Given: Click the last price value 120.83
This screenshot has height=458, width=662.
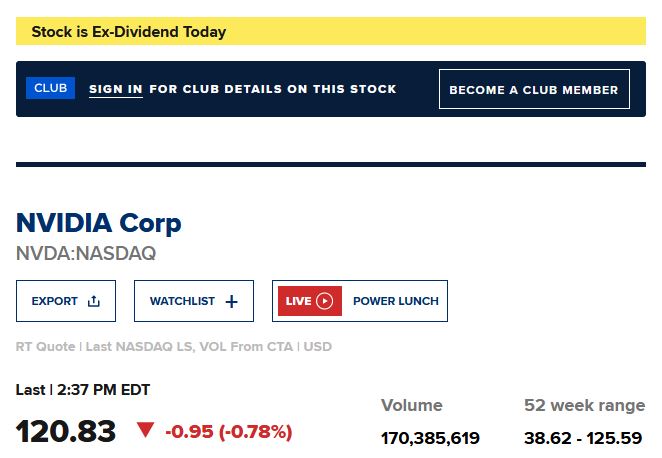Looking at the screenshot, I should coord(66,432).
